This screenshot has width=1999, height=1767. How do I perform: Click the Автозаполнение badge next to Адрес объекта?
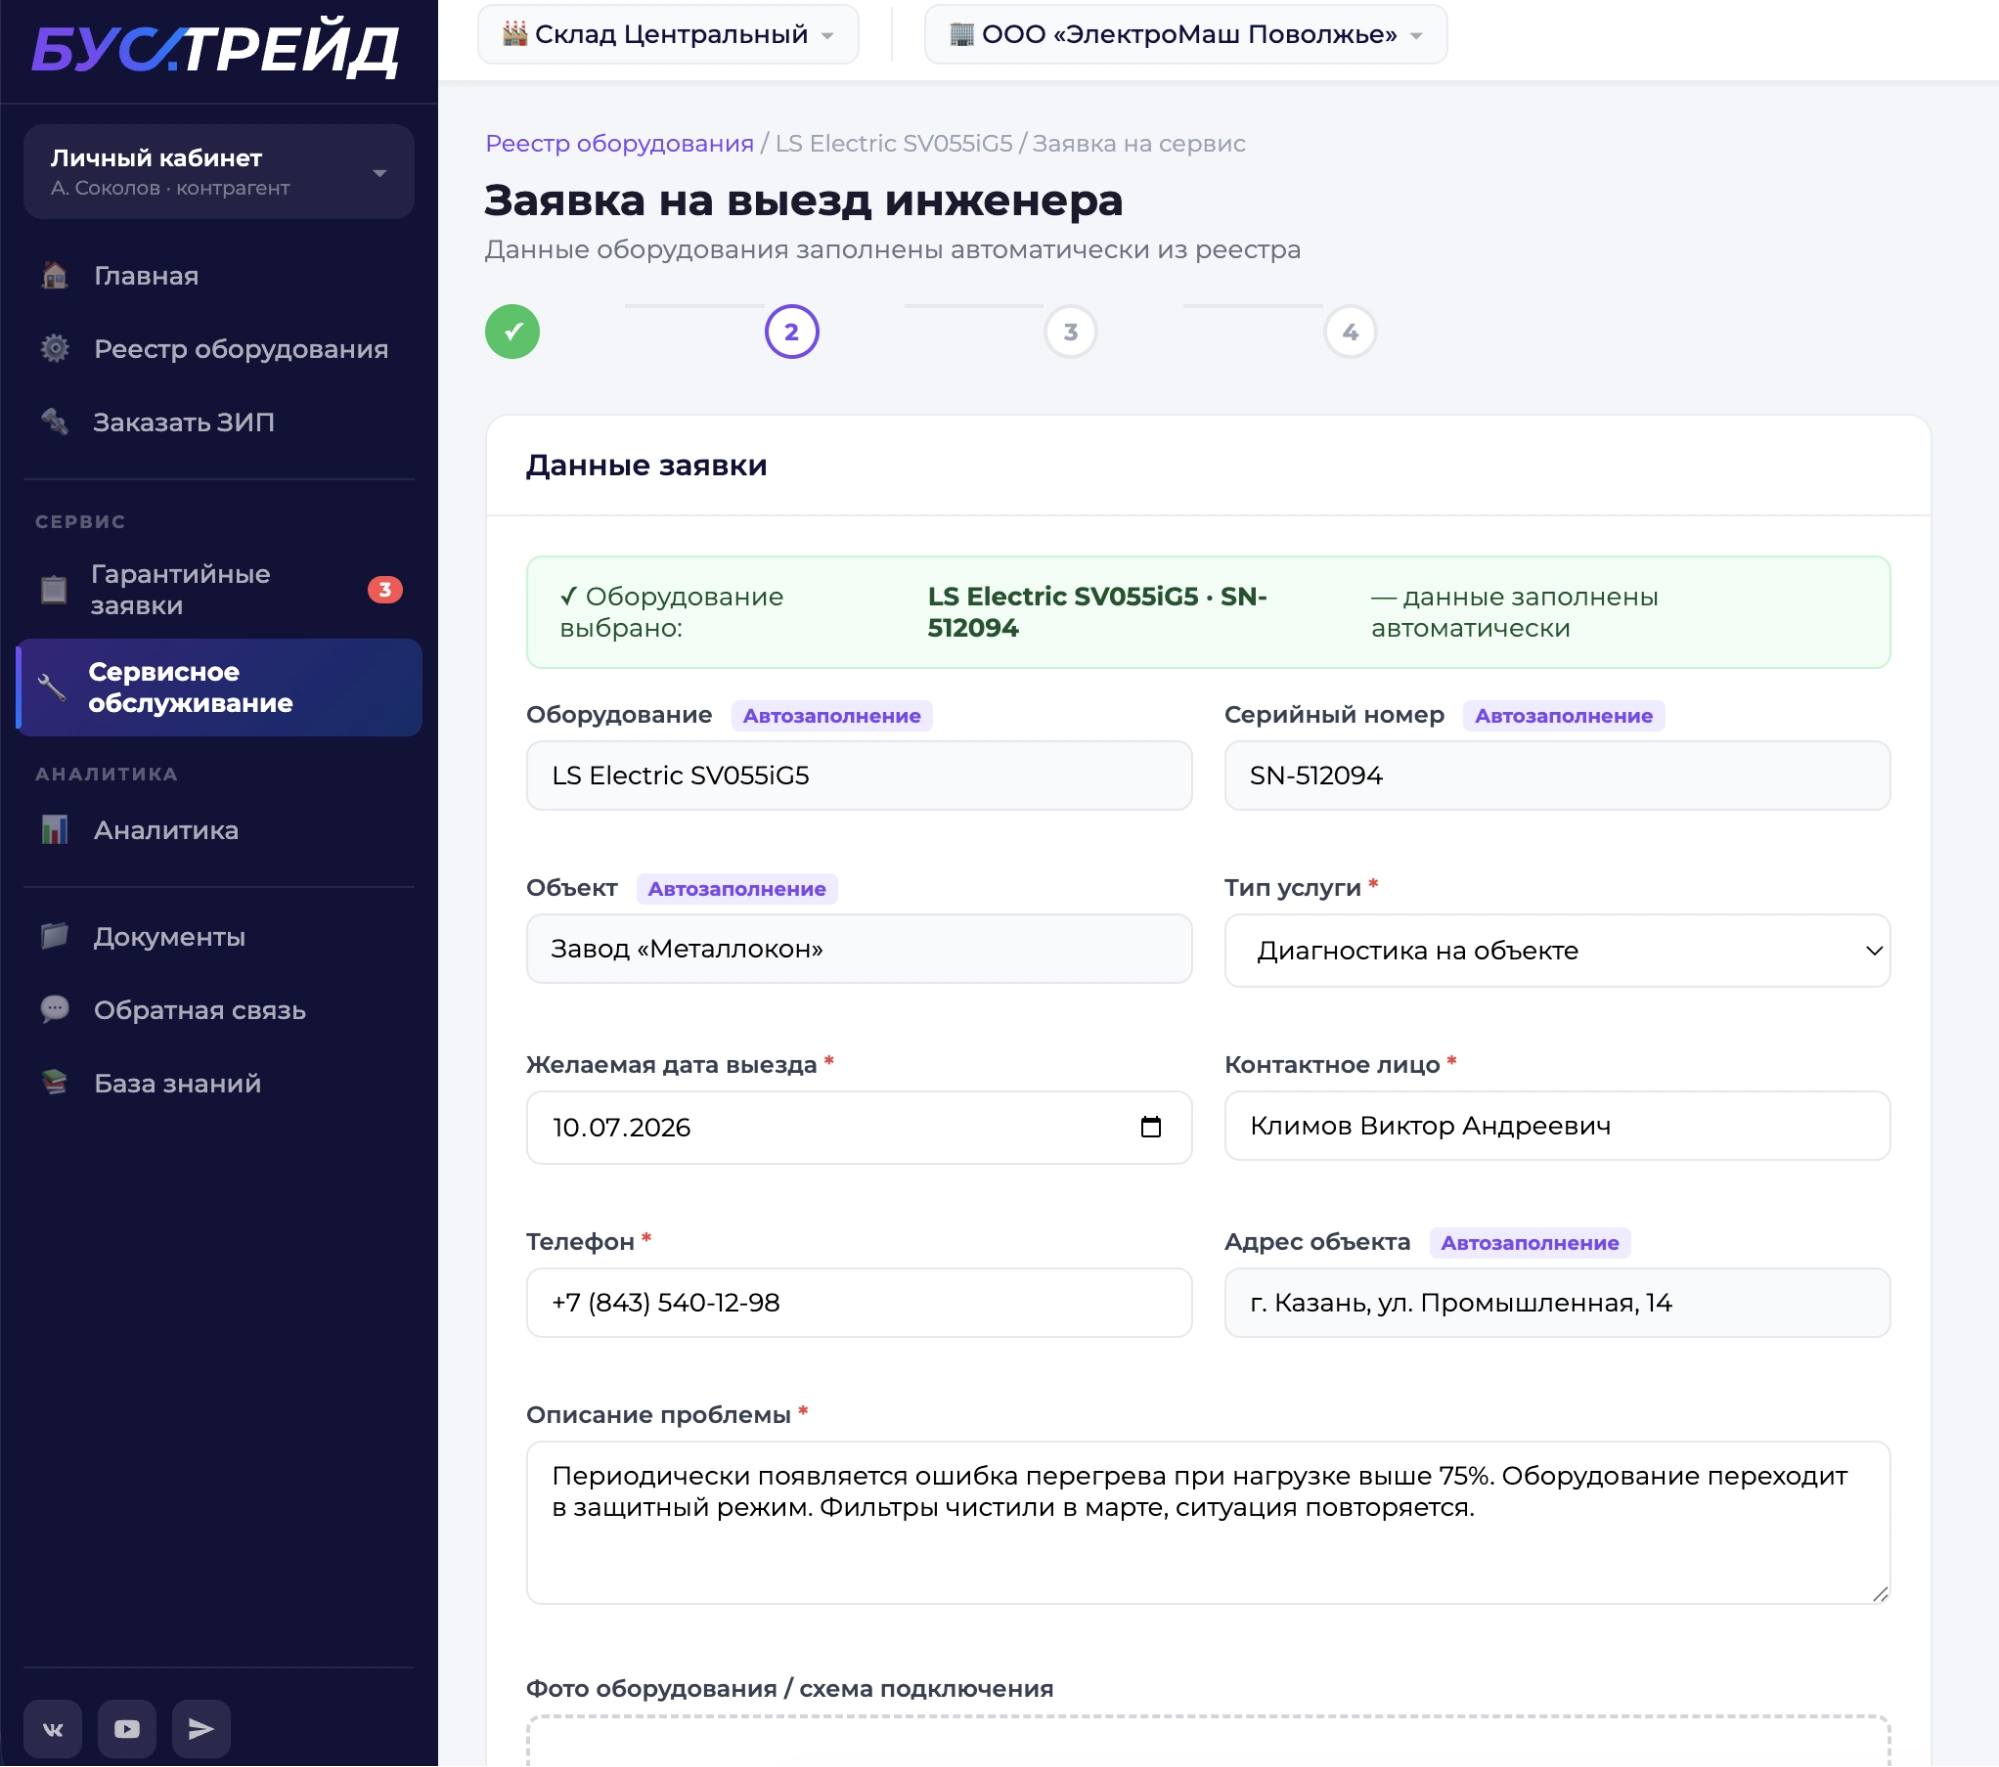pyautogui.click(x=1529, y=1243)
